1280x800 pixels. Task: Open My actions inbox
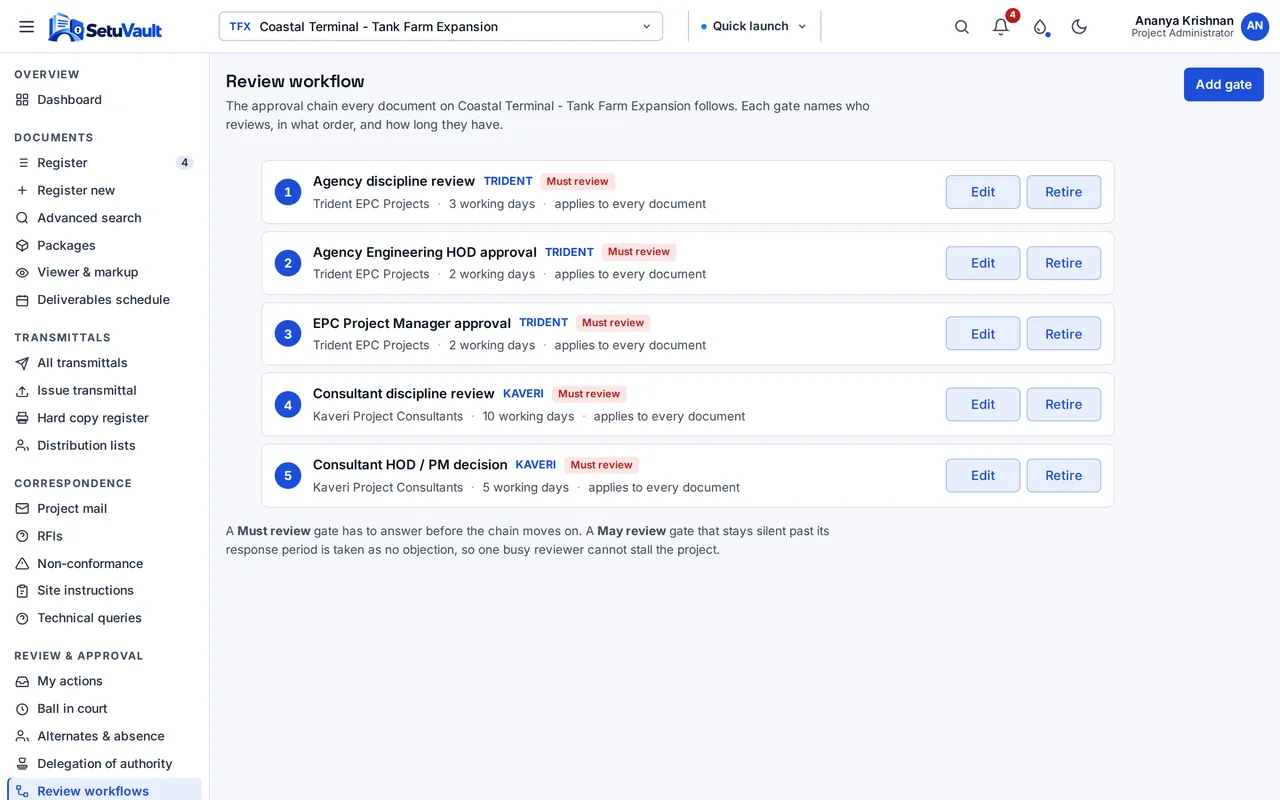coord(104,681)
